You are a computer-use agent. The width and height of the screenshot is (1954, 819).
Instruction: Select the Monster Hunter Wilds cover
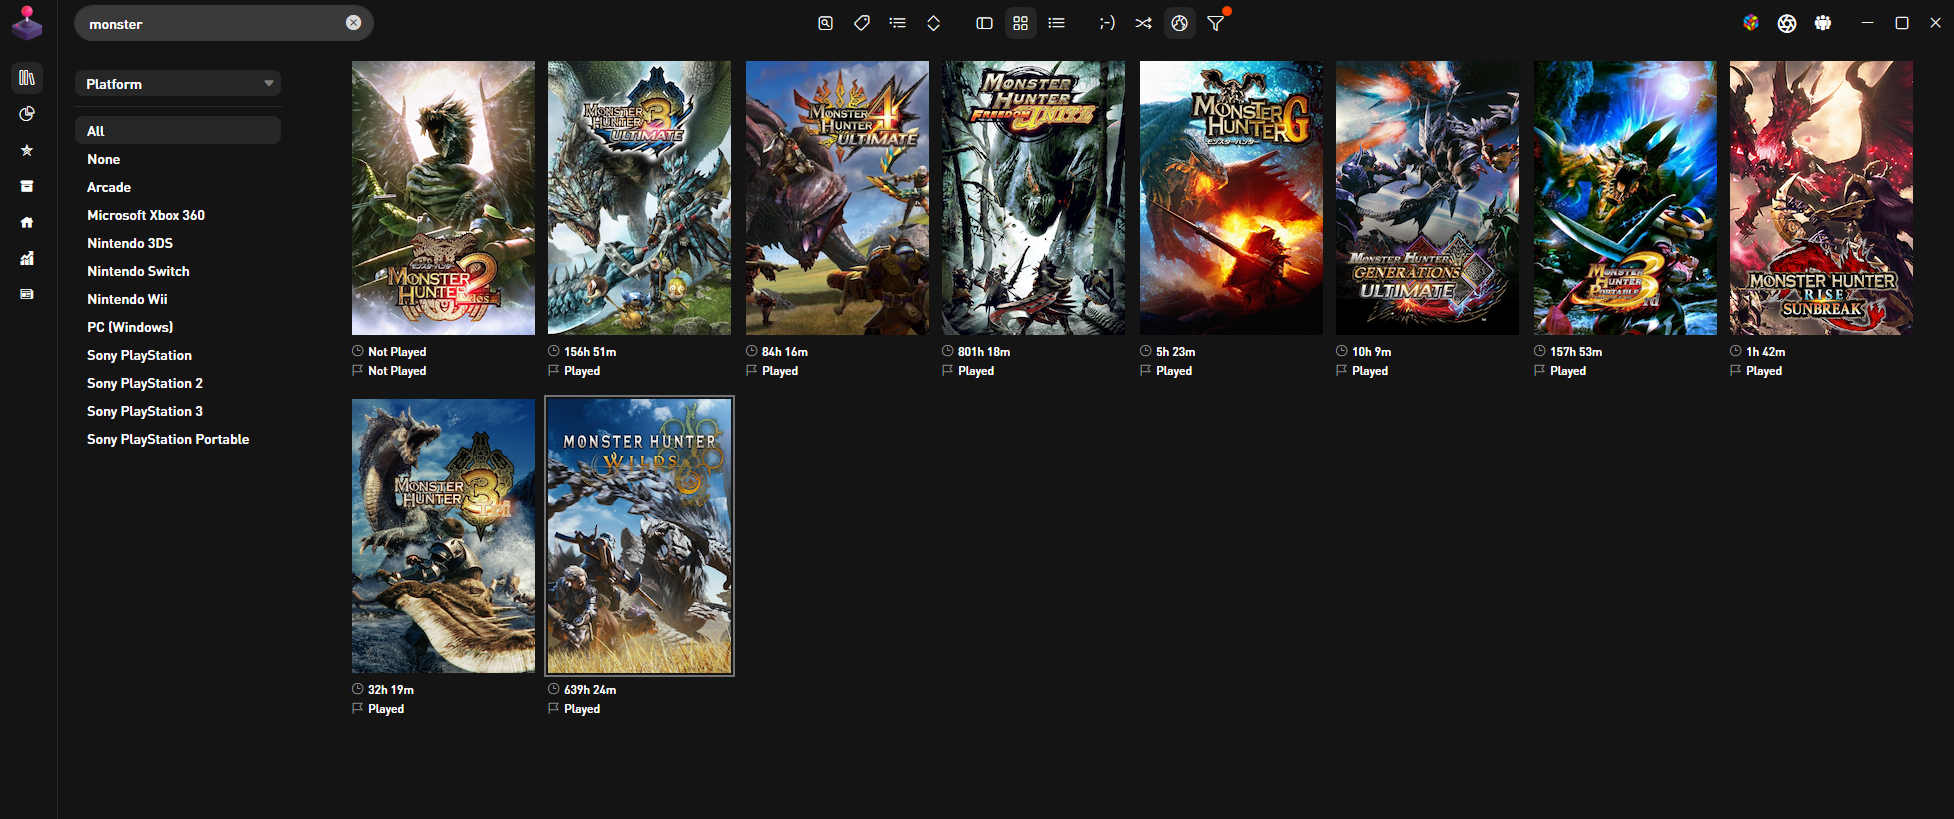639,536
